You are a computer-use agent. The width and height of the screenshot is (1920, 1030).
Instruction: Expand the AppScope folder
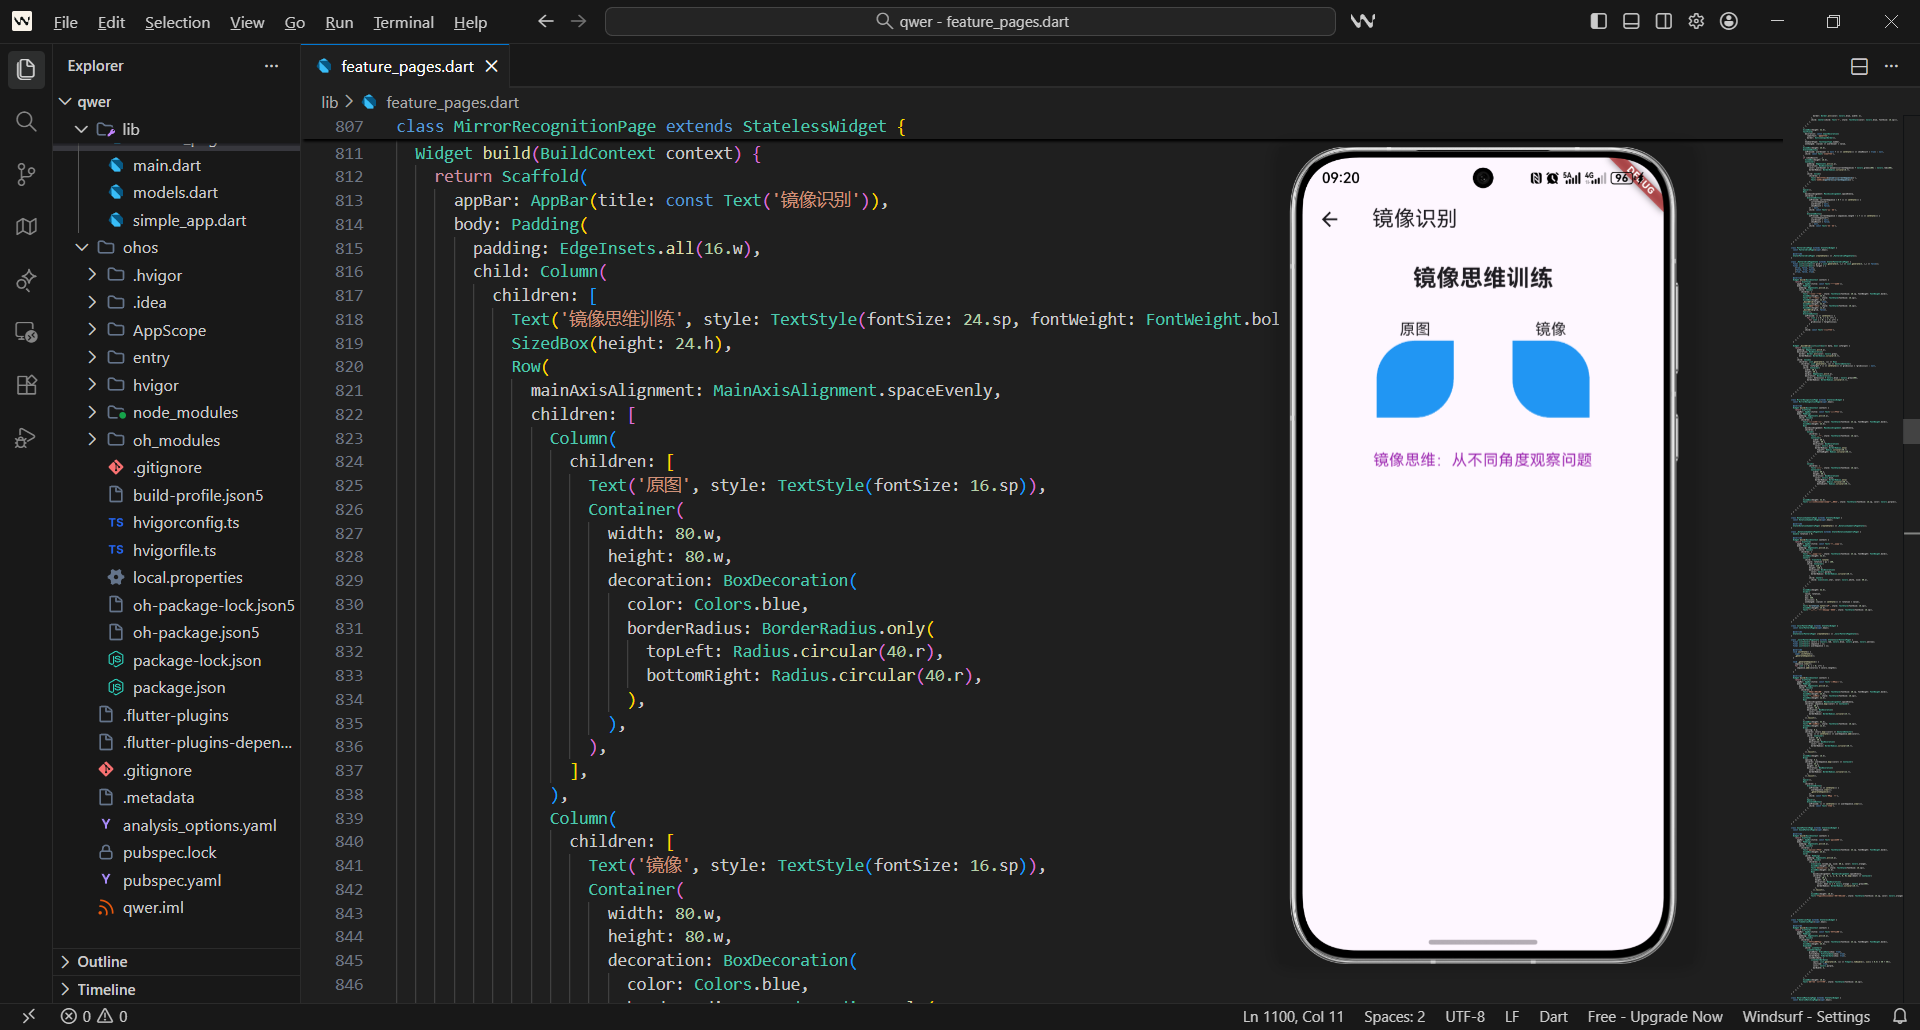pos(92,330)
